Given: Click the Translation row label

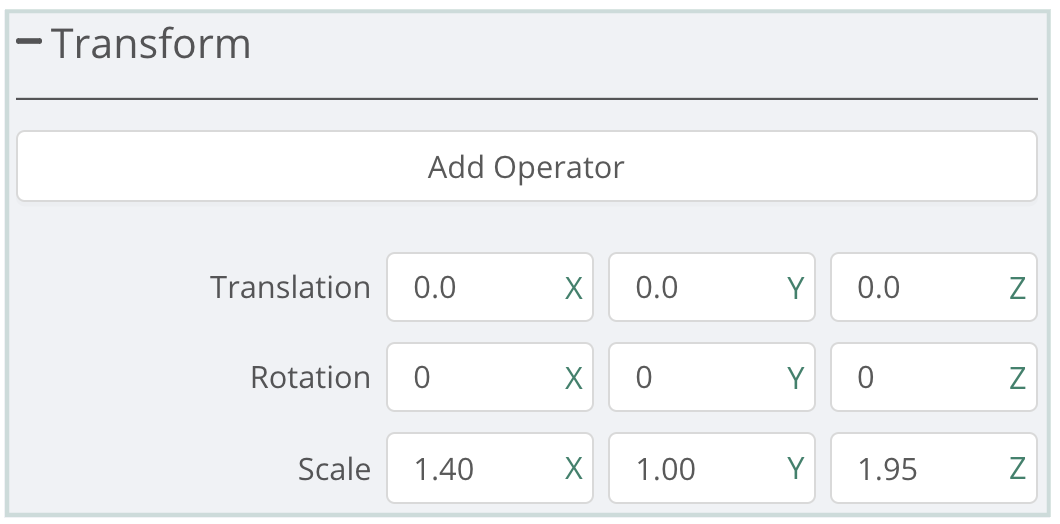Looking at the screenshot, I should tap(290, 288).
